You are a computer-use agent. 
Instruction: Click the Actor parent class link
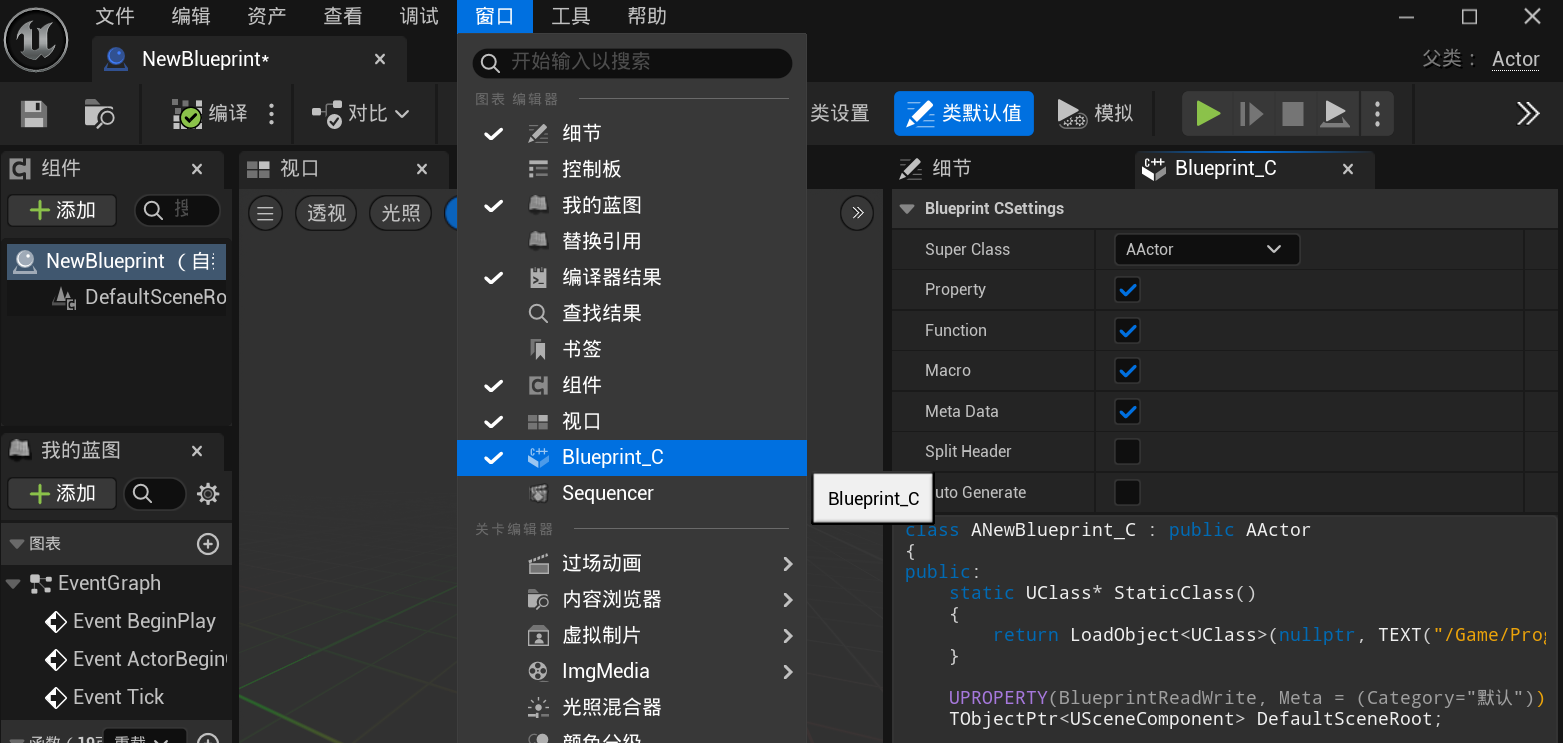coord(1515,59)
